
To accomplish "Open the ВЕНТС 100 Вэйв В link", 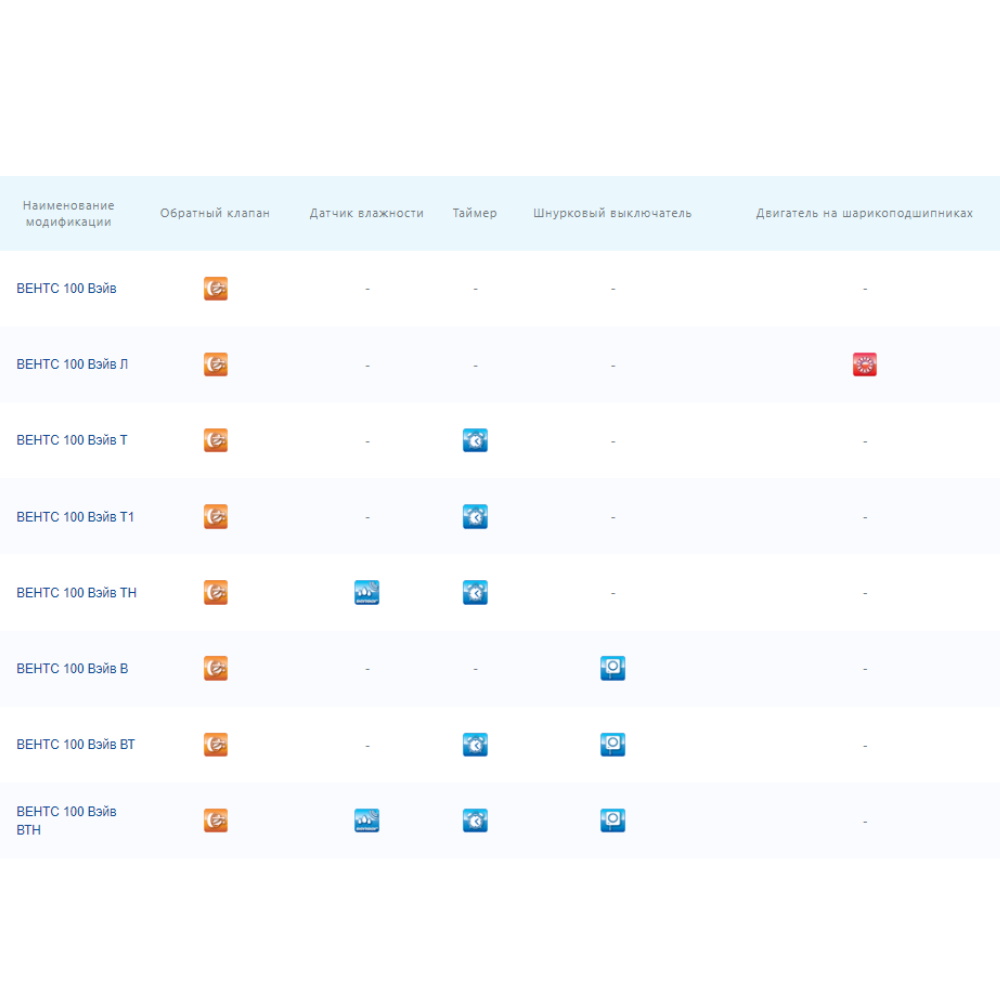I will click(x=72, y=668).
